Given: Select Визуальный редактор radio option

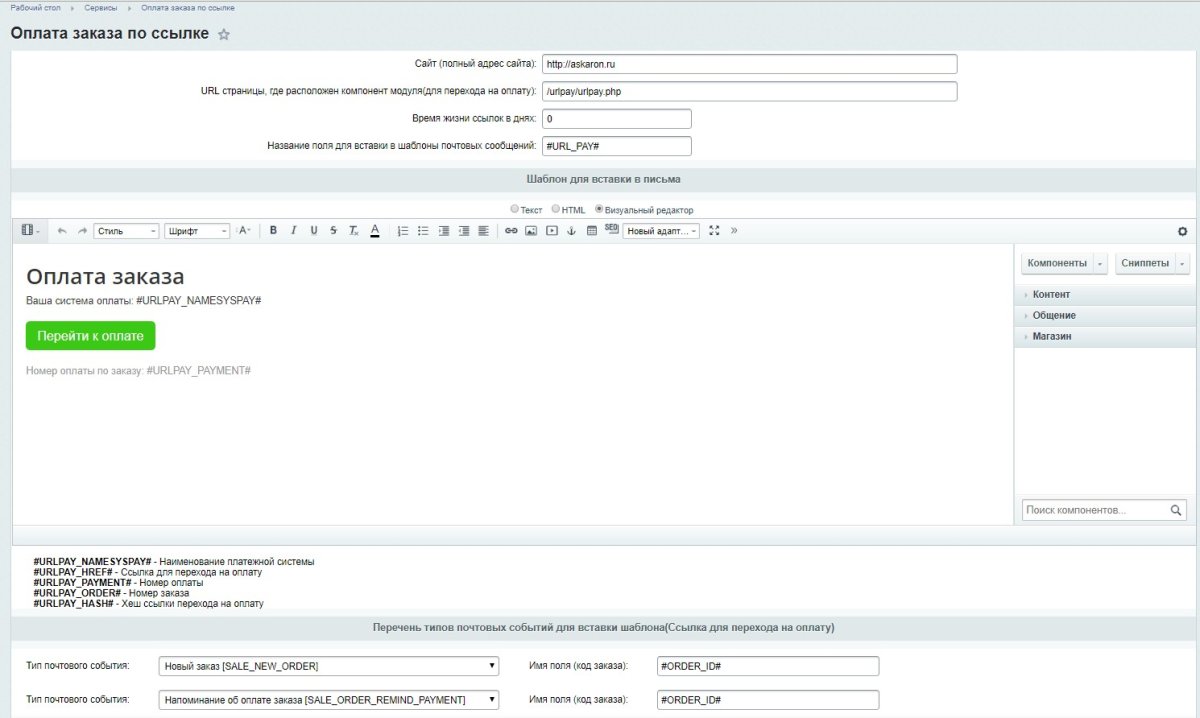Looking at the screenshot, I should [600, 210].
